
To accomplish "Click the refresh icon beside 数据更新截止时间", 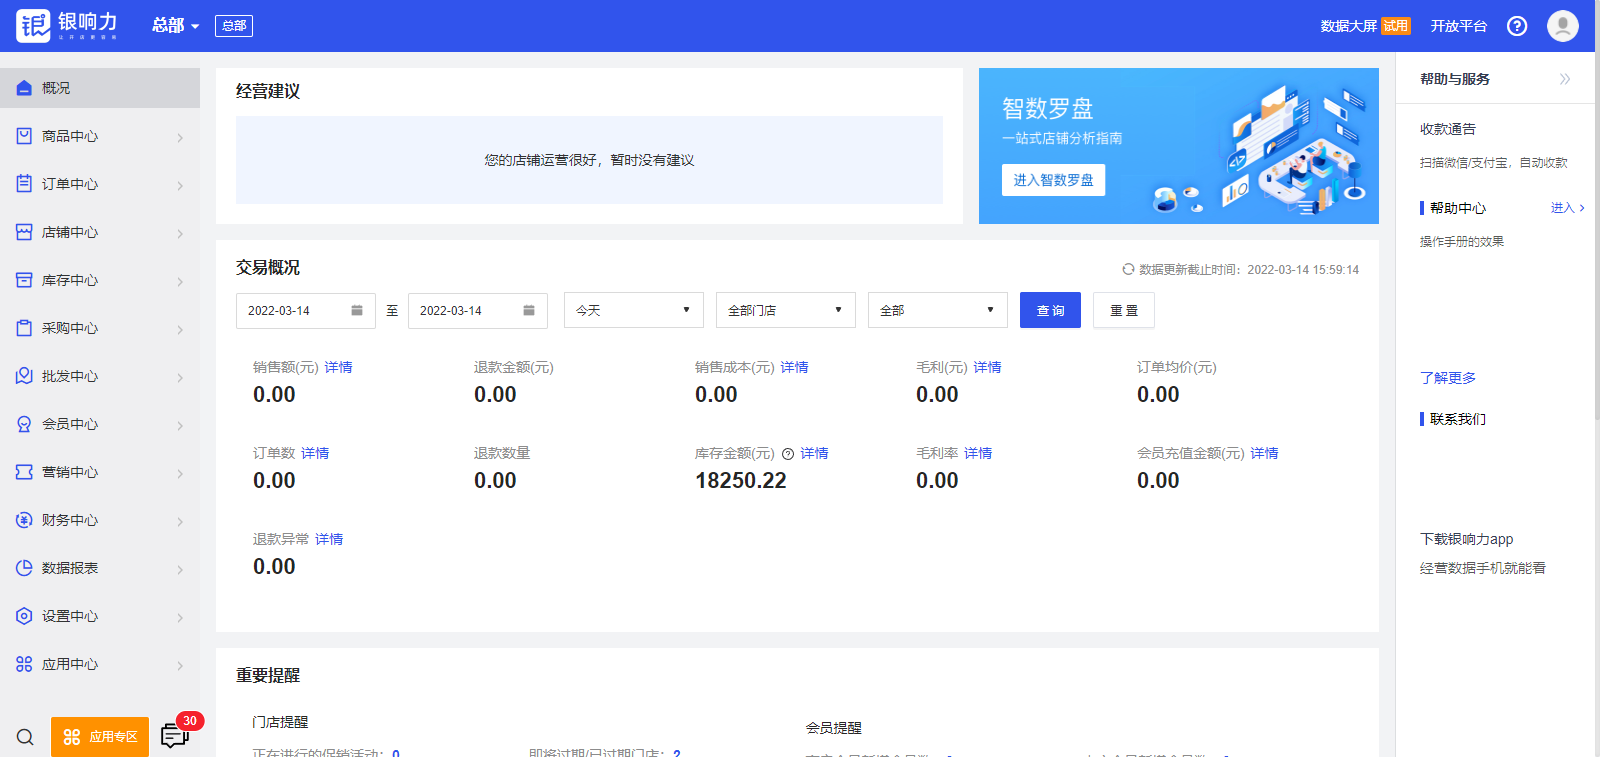I will 1128,269.
